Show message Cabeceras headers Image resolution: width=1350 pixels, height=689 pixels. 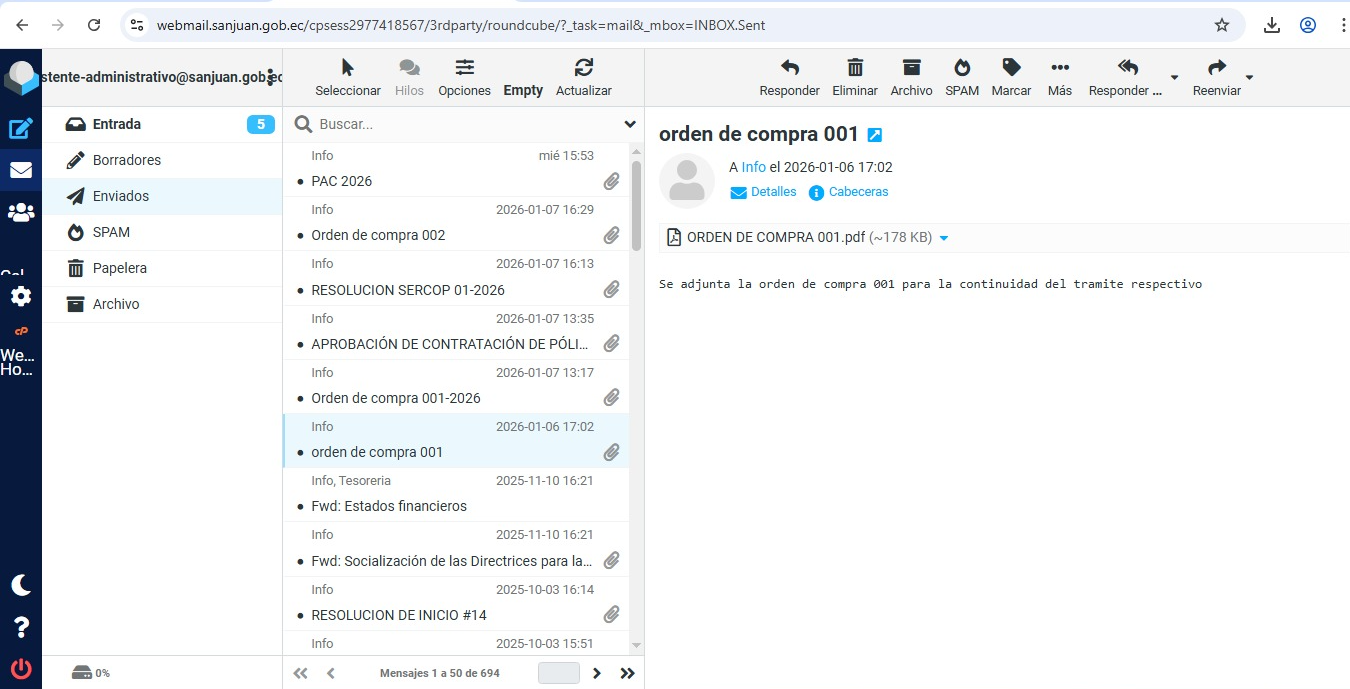pyautogui.click(x=858, y=192)
